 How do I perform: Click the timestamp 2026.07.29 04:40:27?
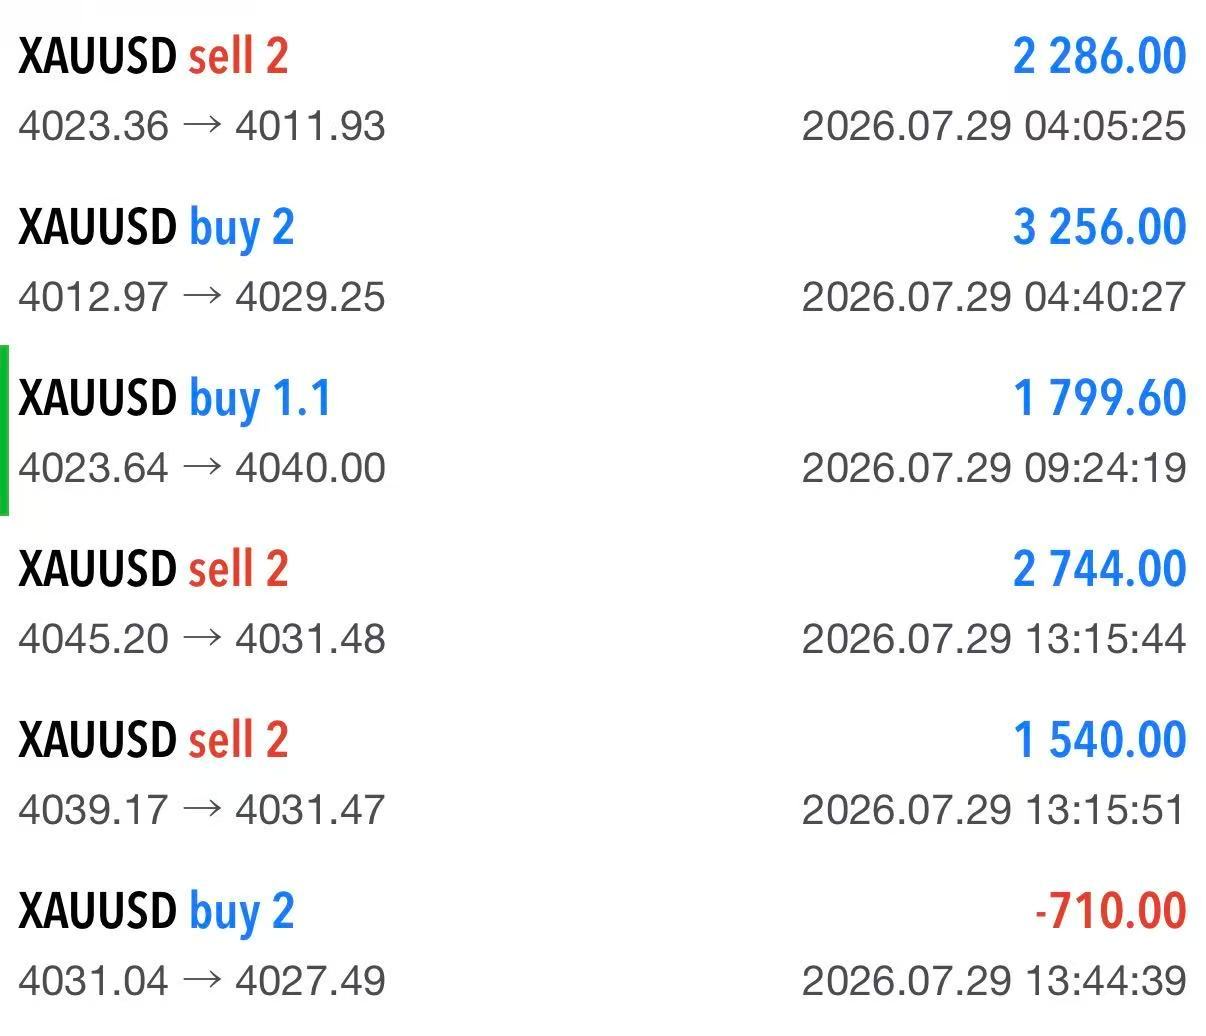click(994, 297)
